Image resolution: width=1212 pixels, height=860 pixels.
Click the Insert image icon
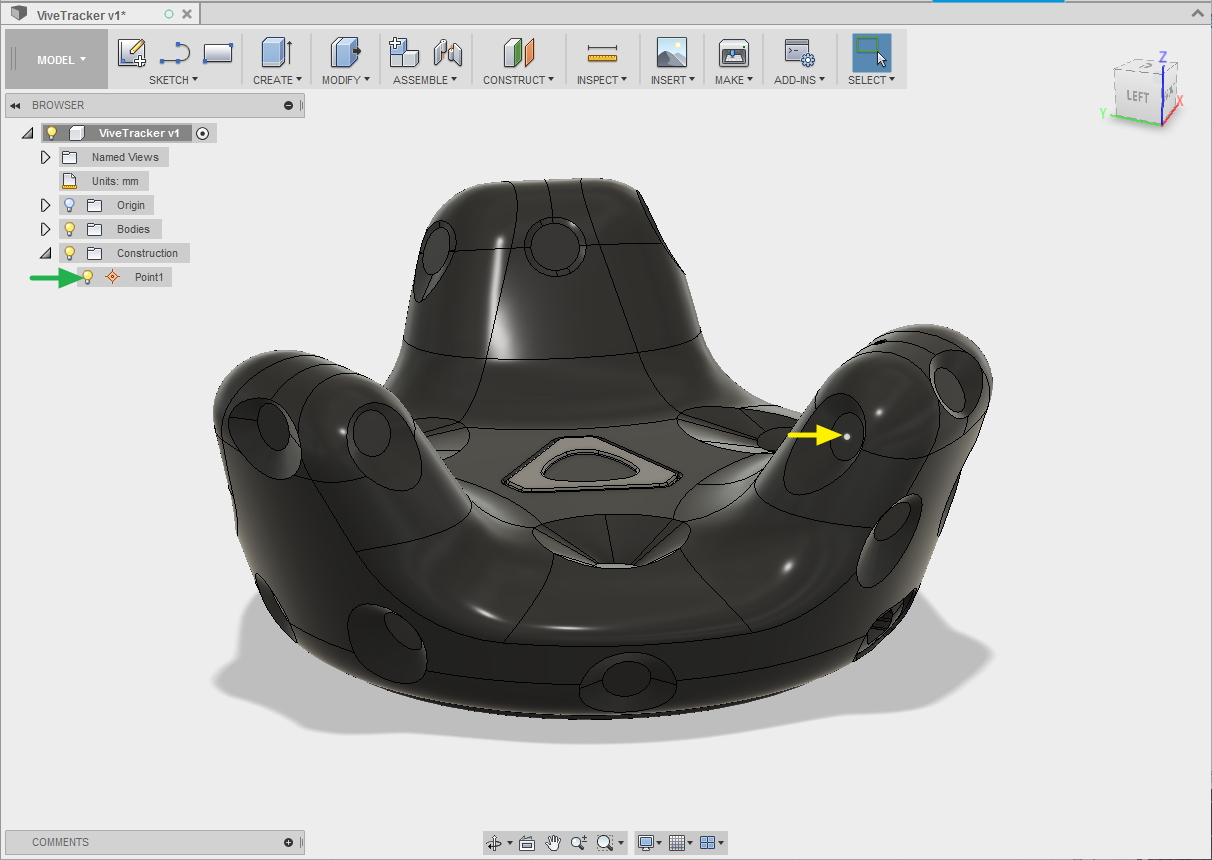click(672, 53)
